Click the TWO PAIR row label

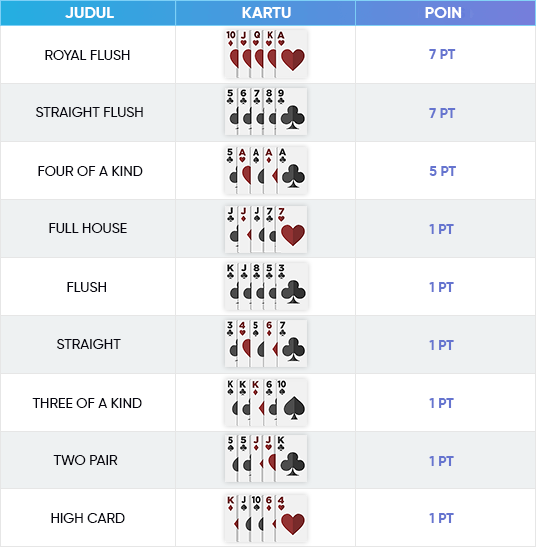pos(85,460)
